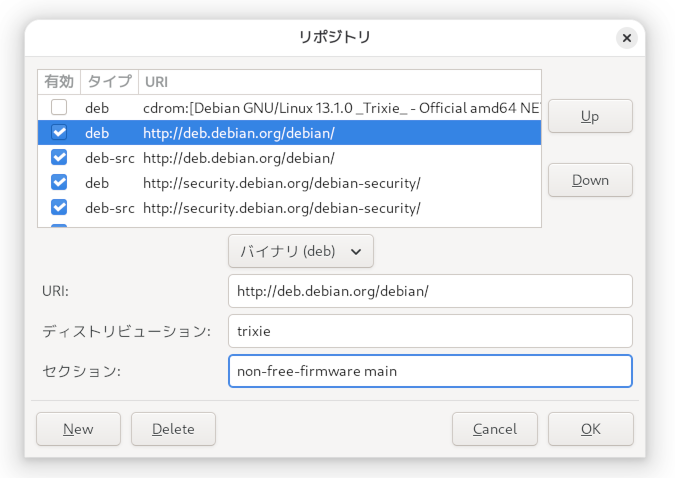Cancel the repository changes
675x478 pixels.
coord(494,429)
